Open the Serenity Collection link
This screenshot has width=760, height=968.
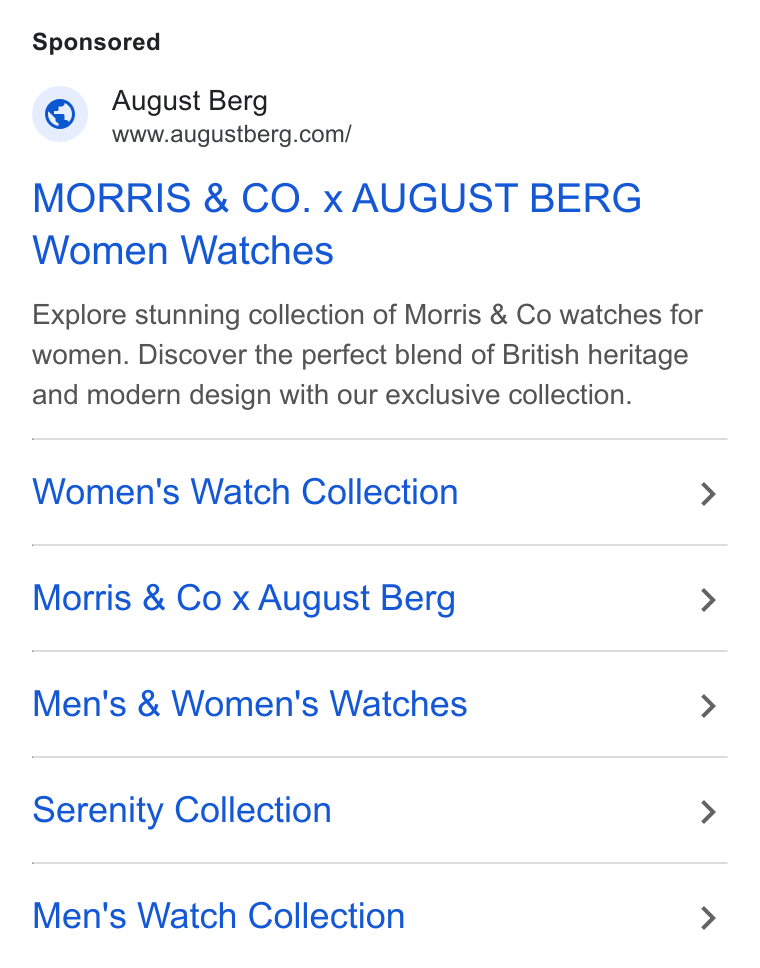(x=182, y=810)
